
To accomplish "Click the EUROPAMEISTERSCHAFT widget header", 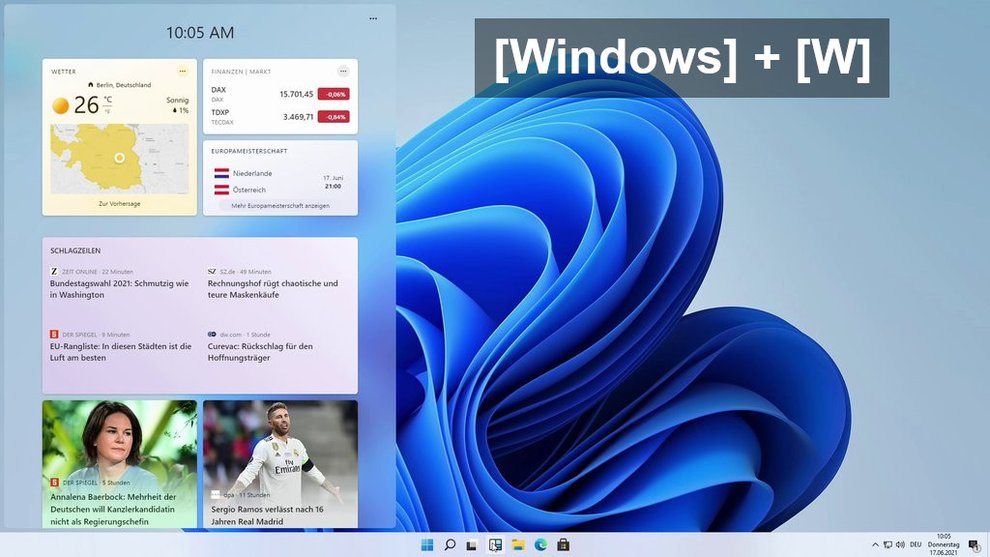I will (249, 152).
